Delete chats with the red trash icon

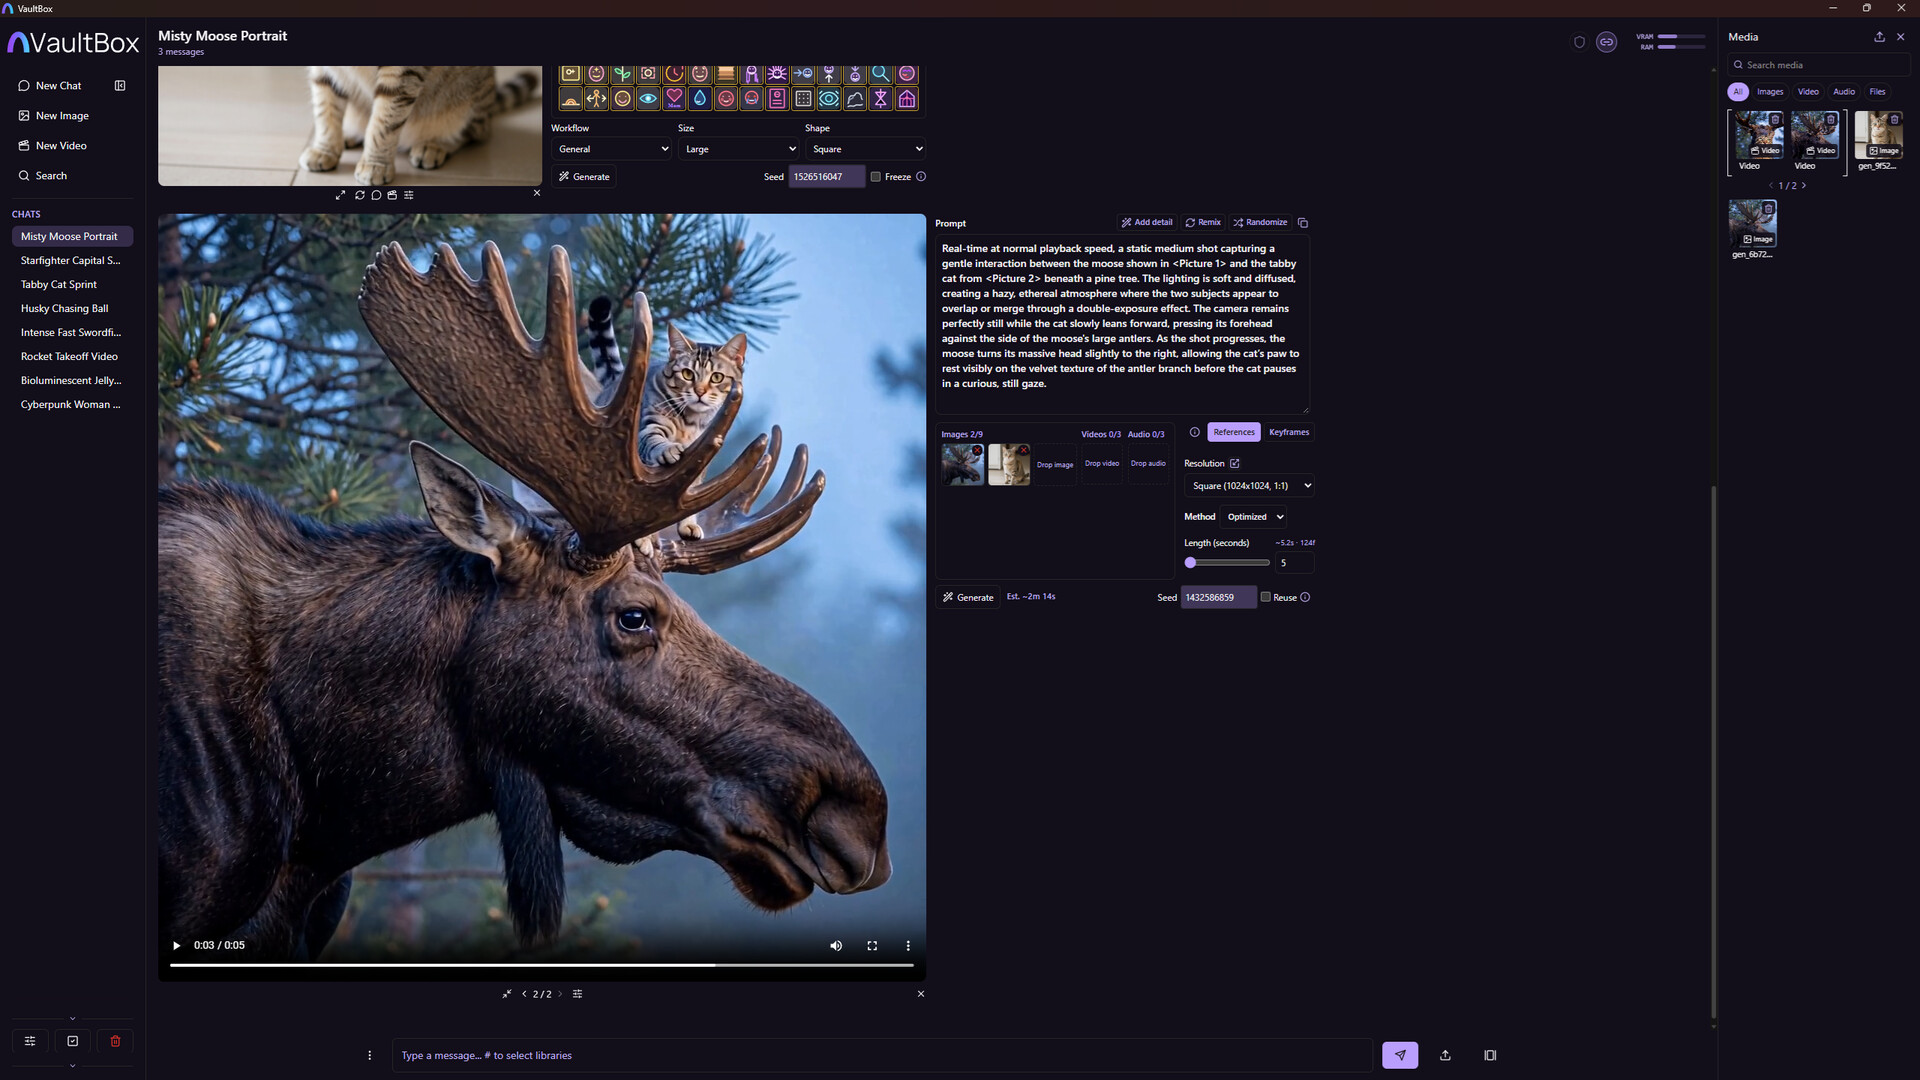pos(115,1041)
